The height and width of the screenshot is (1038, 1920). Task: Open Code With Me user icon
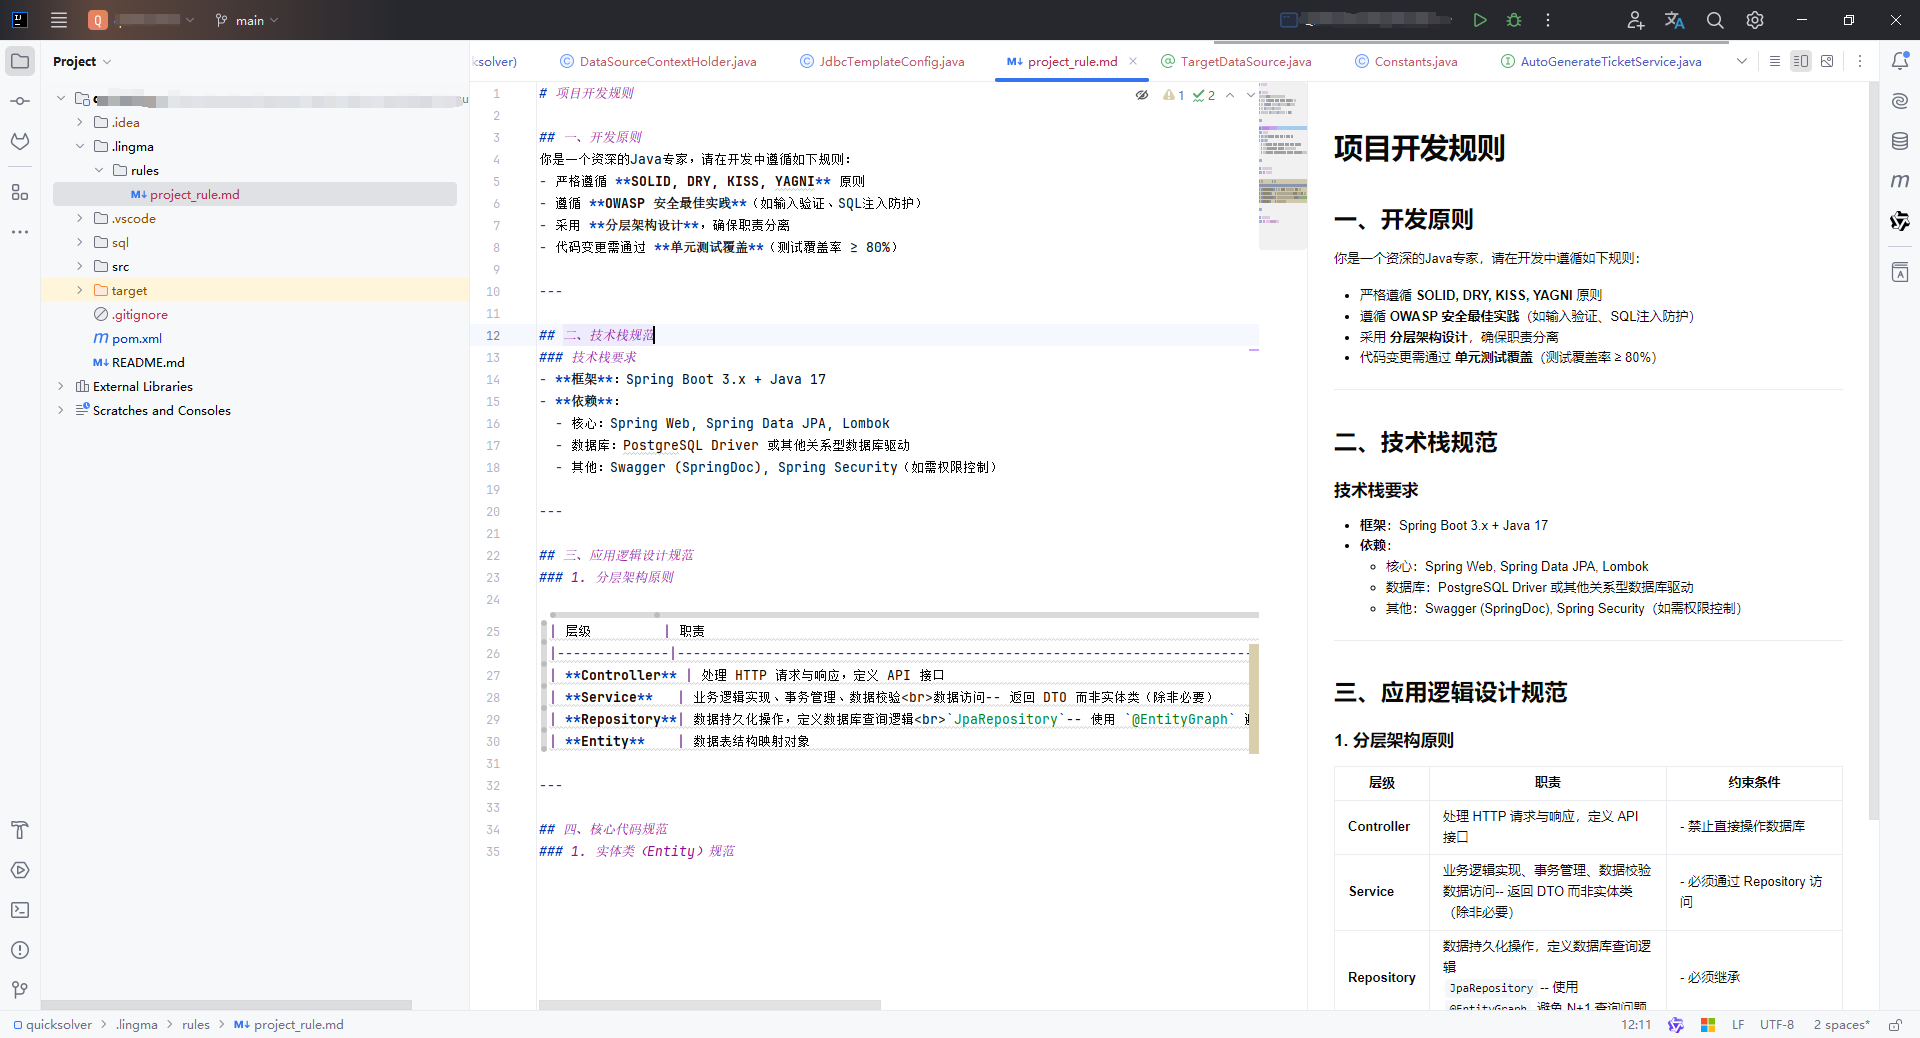(x=1635, y=20)
